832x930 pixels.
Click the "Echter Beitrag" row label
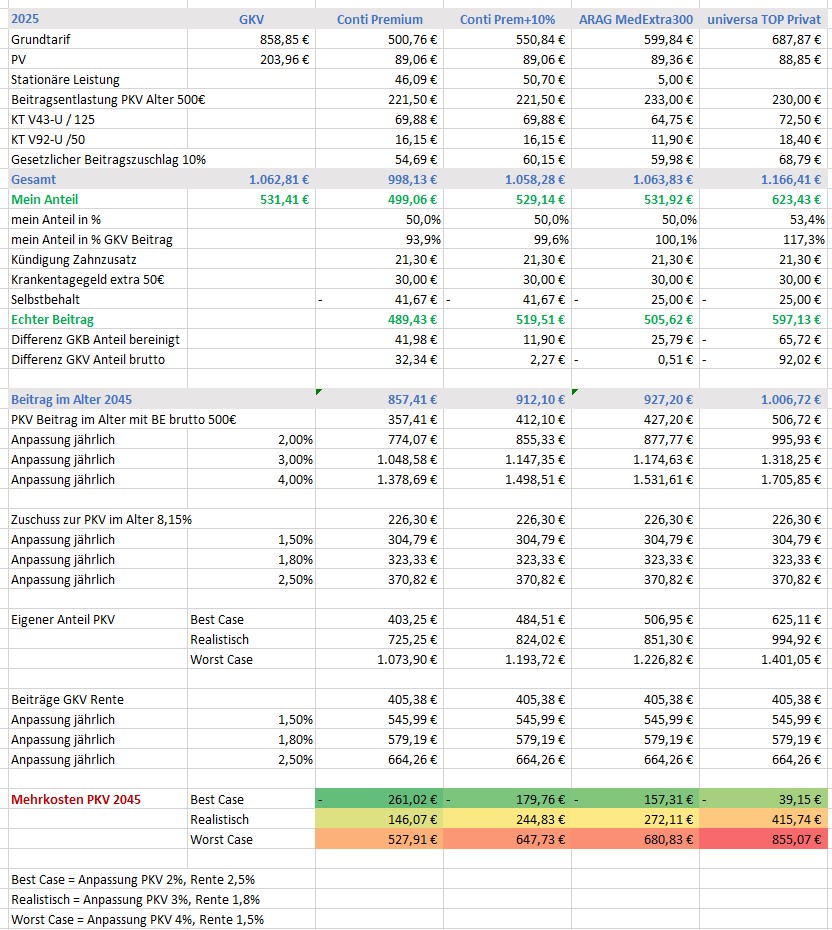coord(52,319)
